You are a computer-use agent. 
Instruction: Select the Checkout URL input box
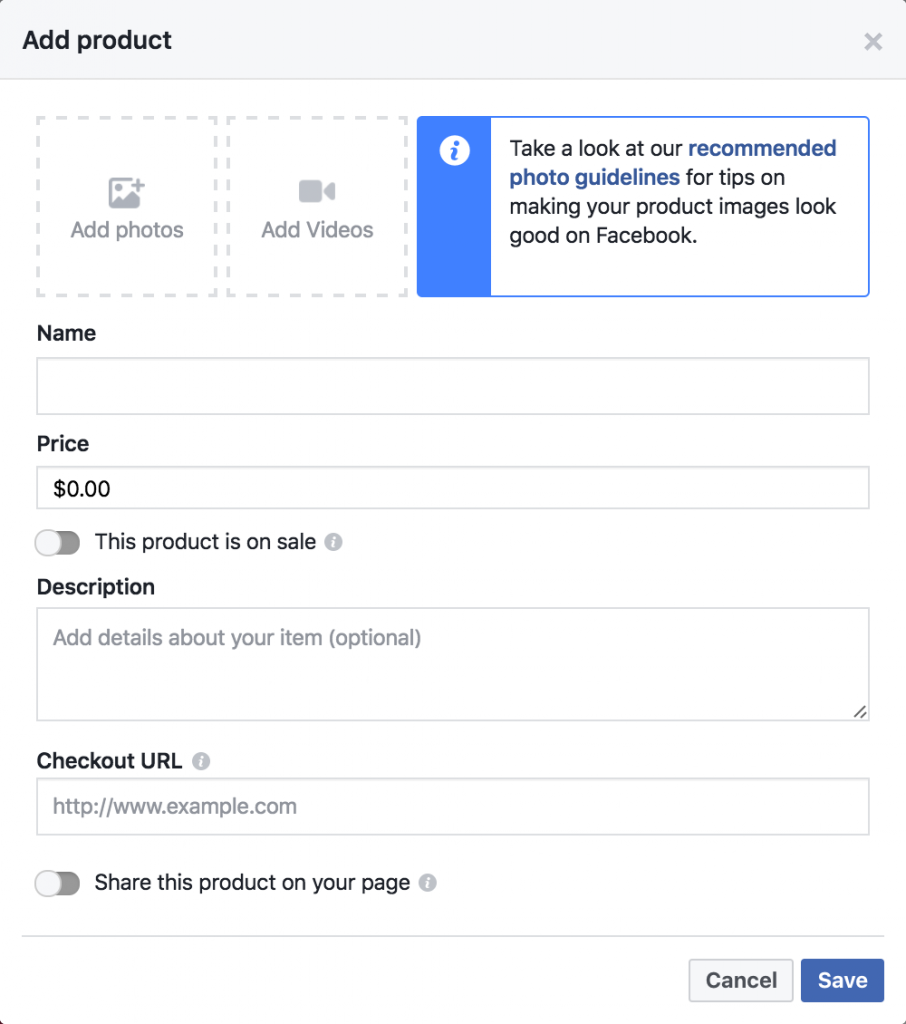tap(453, 807)
